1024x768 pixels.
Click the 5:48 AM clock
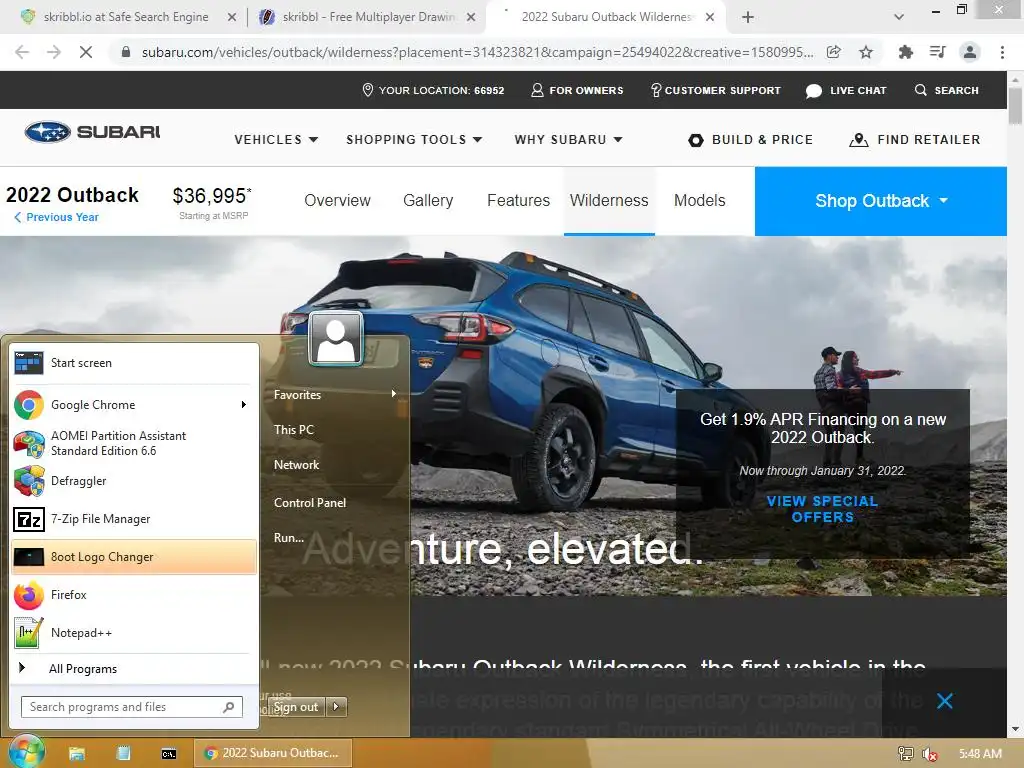[x=980, y=754]
